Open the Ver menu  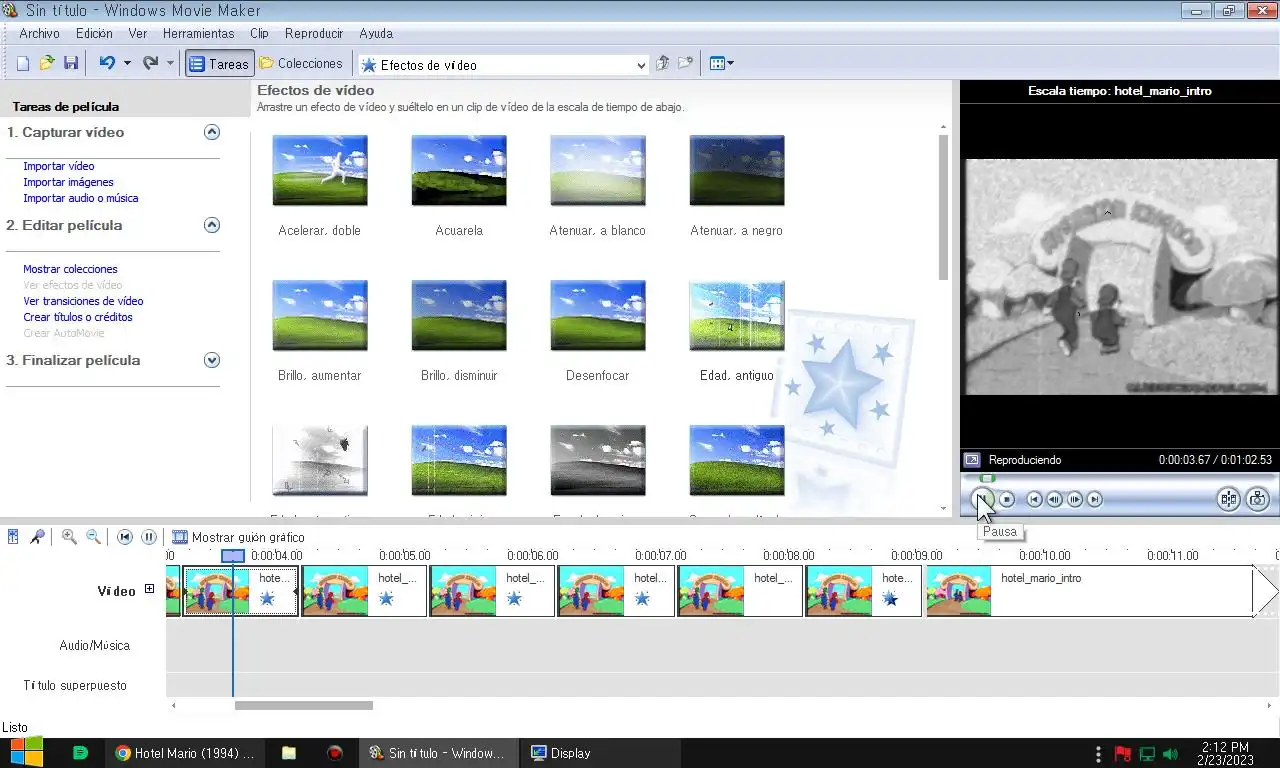point(138,33)
